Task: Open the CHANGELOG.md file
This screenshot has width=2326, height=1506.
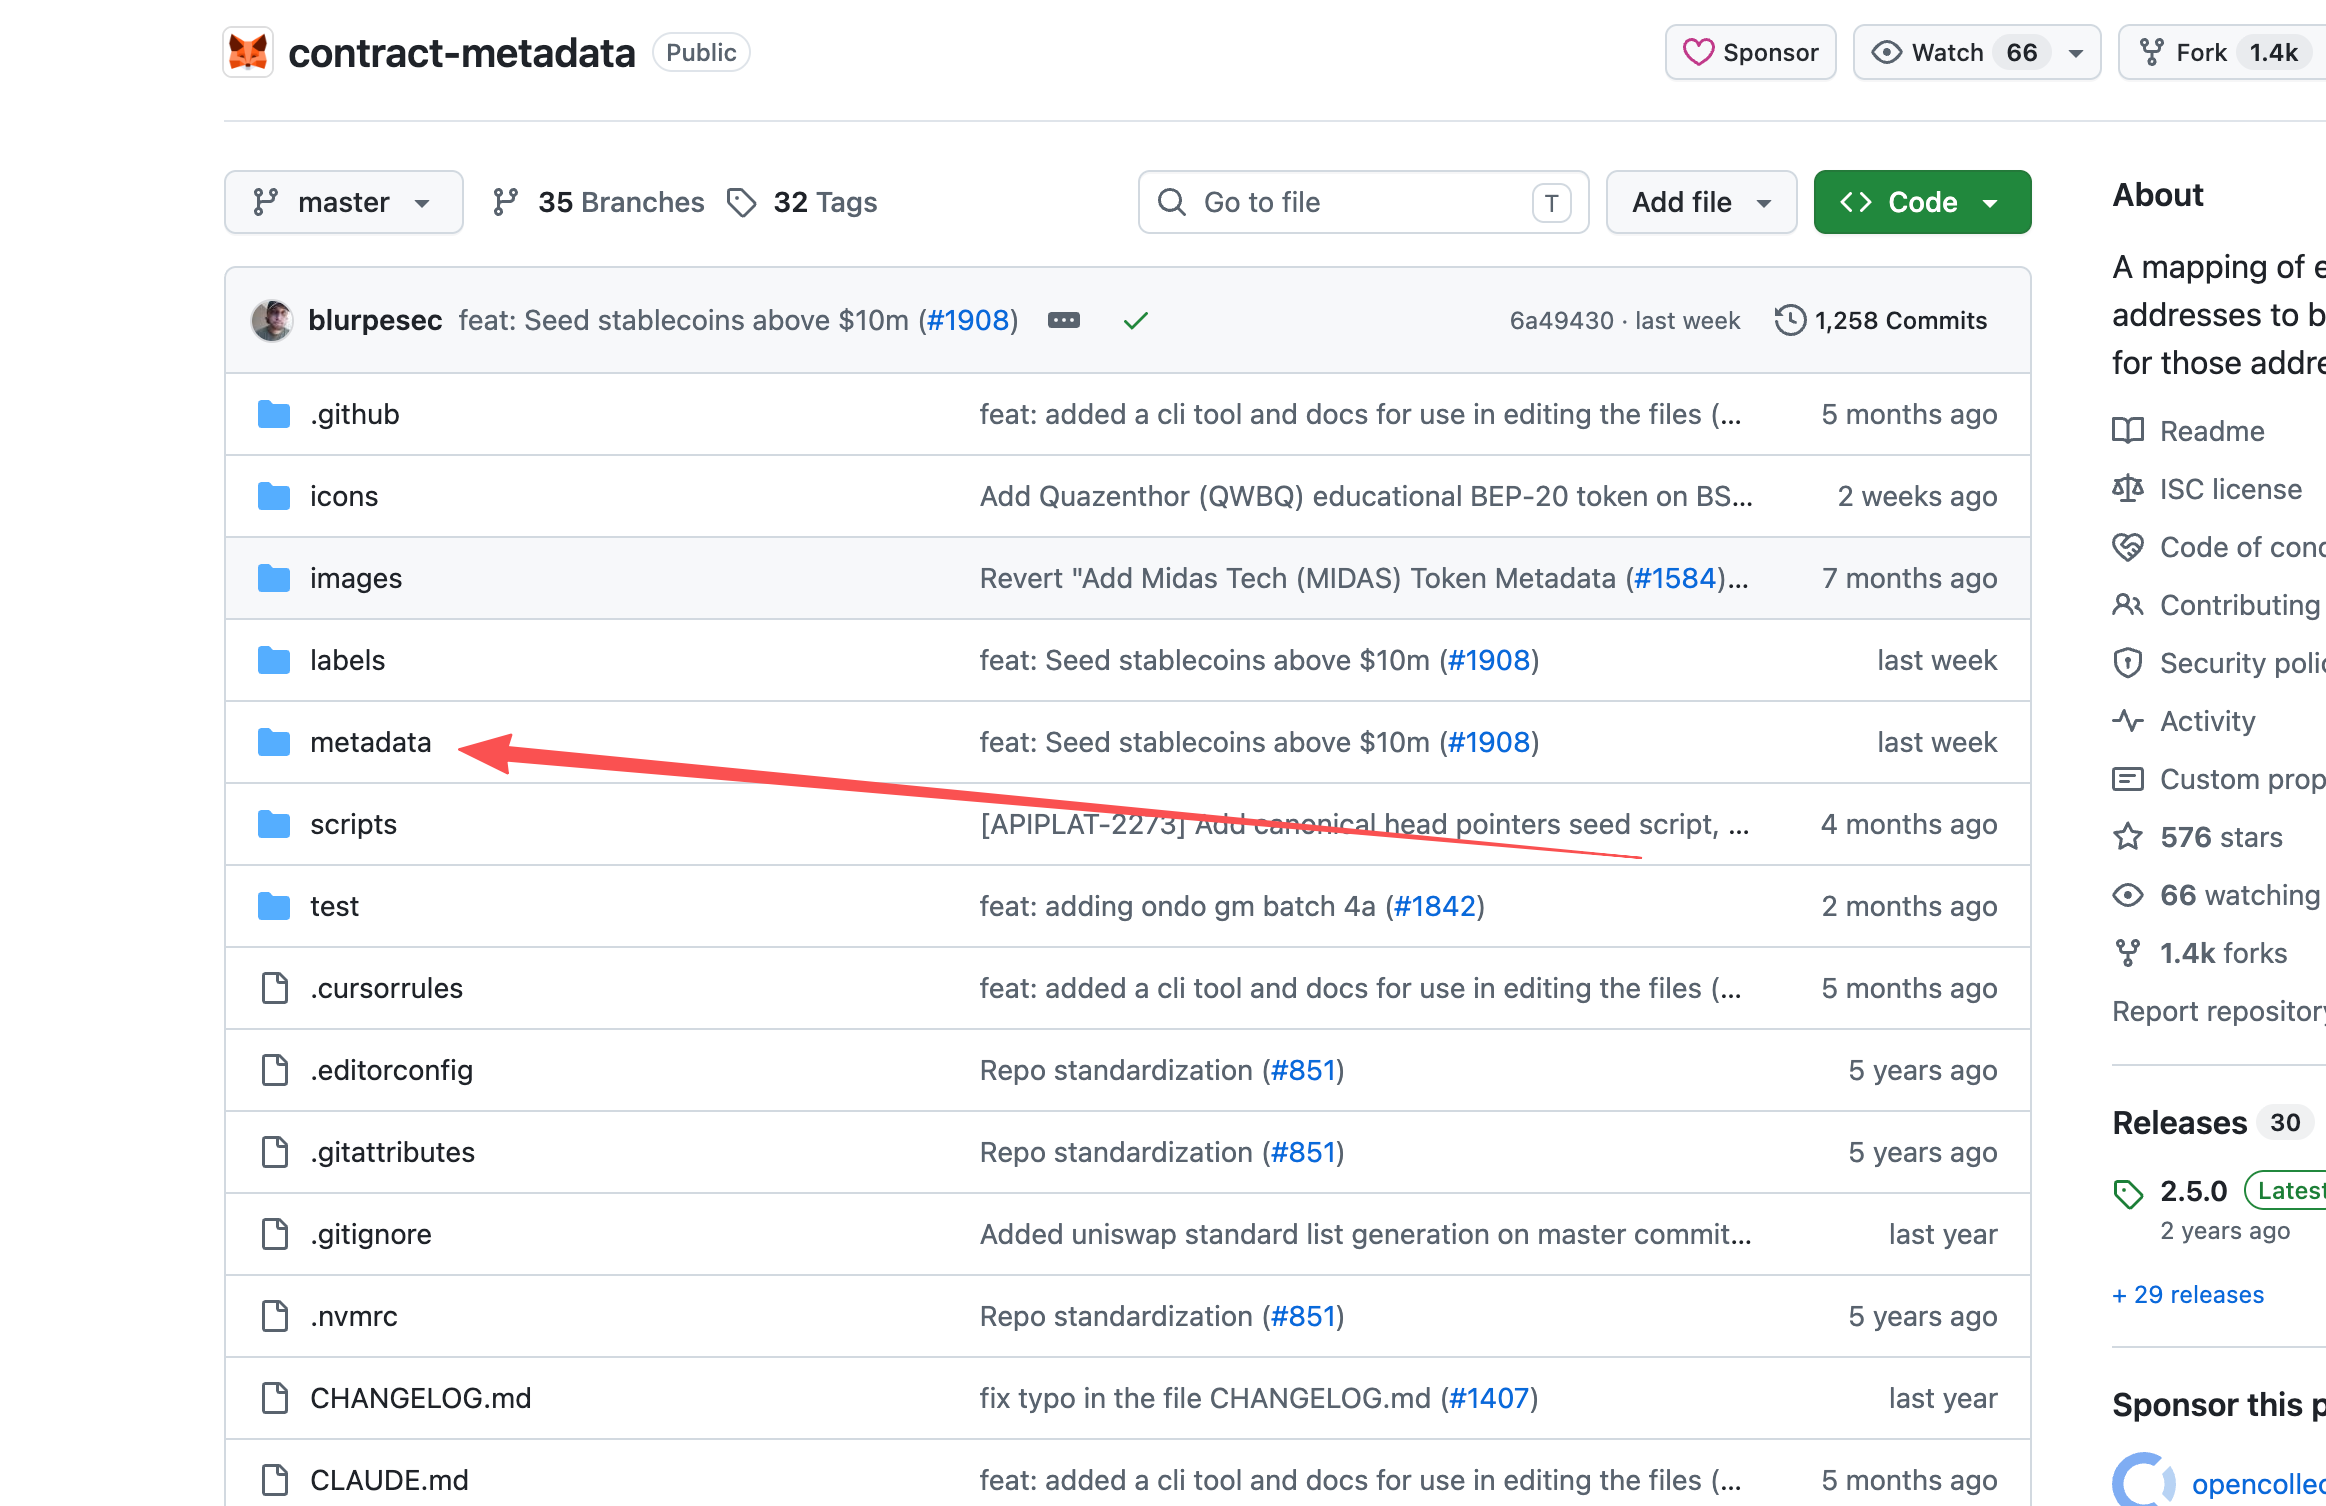Action: click(420, 1398)
